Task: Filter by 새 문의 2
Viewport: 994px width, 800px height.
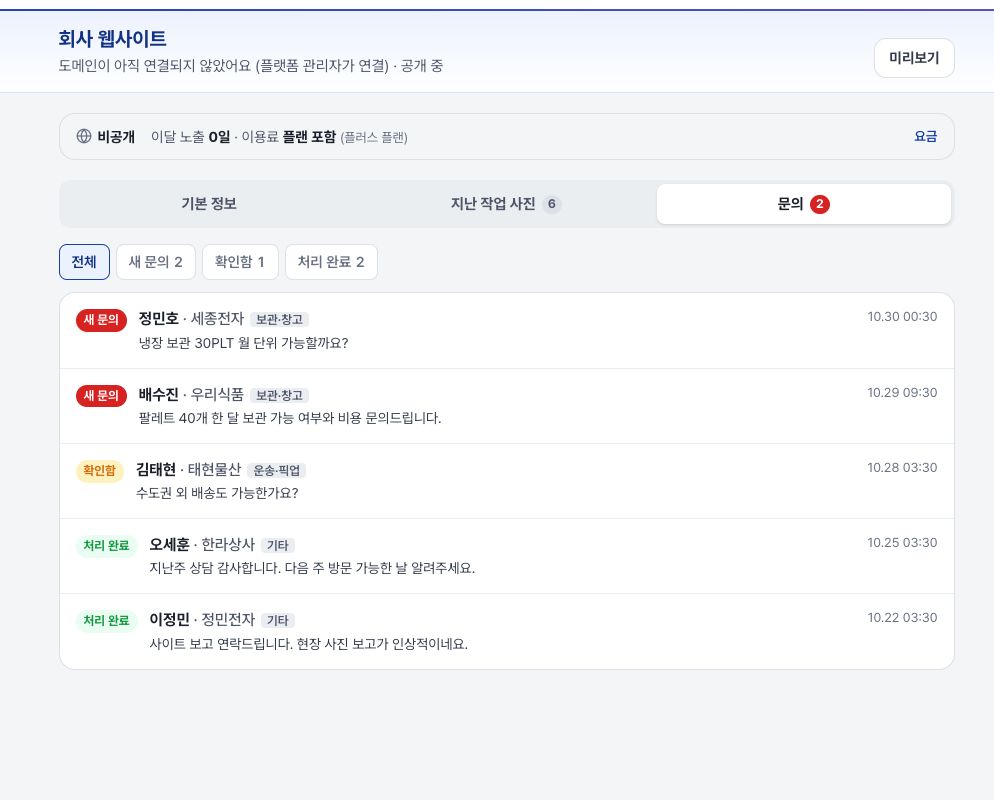Action: pyautogui.click(x=155, y=262)
